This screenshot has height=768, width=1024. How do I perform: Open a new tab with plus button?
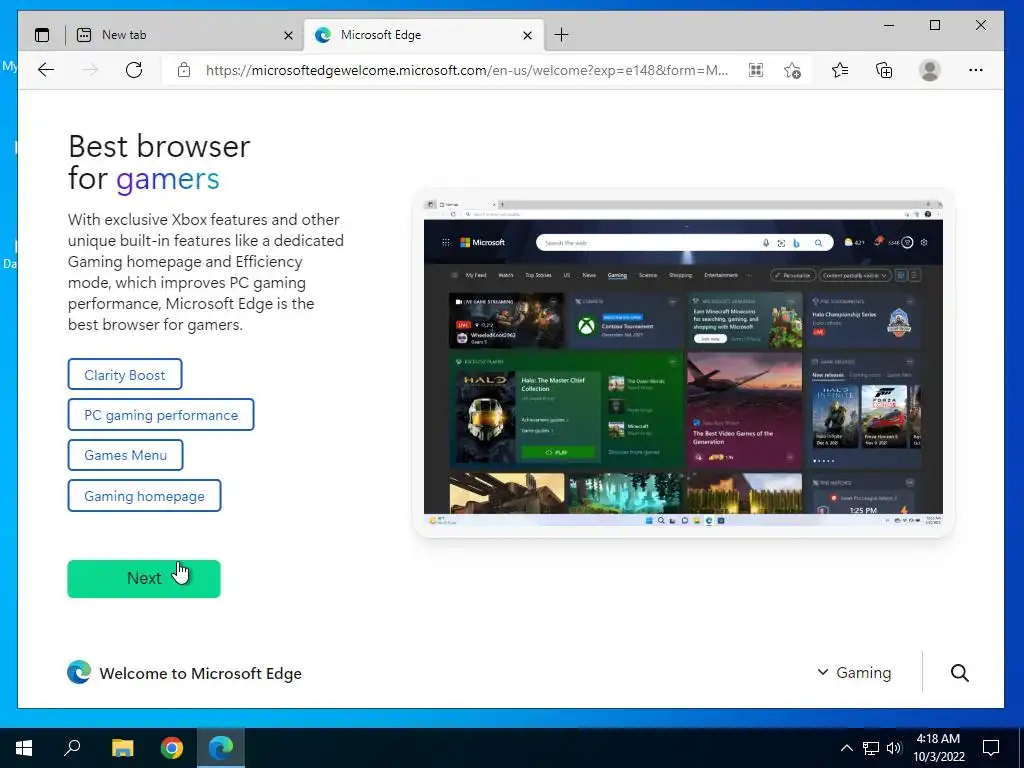point(561,35)
